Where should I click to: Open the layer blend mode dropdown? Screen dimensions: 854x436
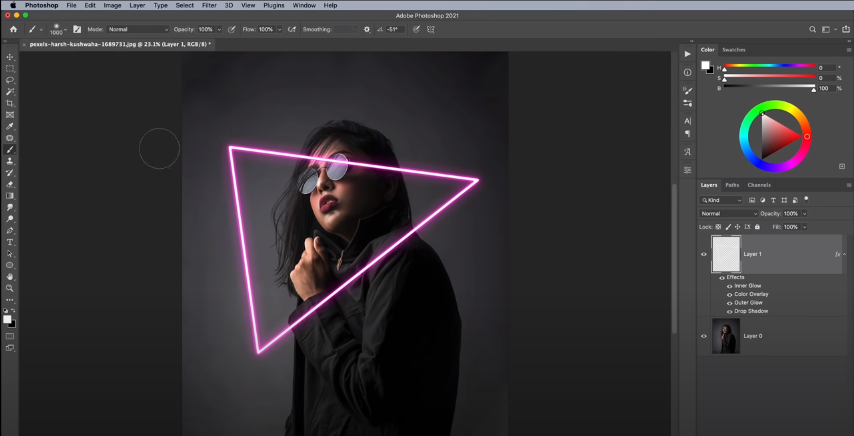(728, 213)
